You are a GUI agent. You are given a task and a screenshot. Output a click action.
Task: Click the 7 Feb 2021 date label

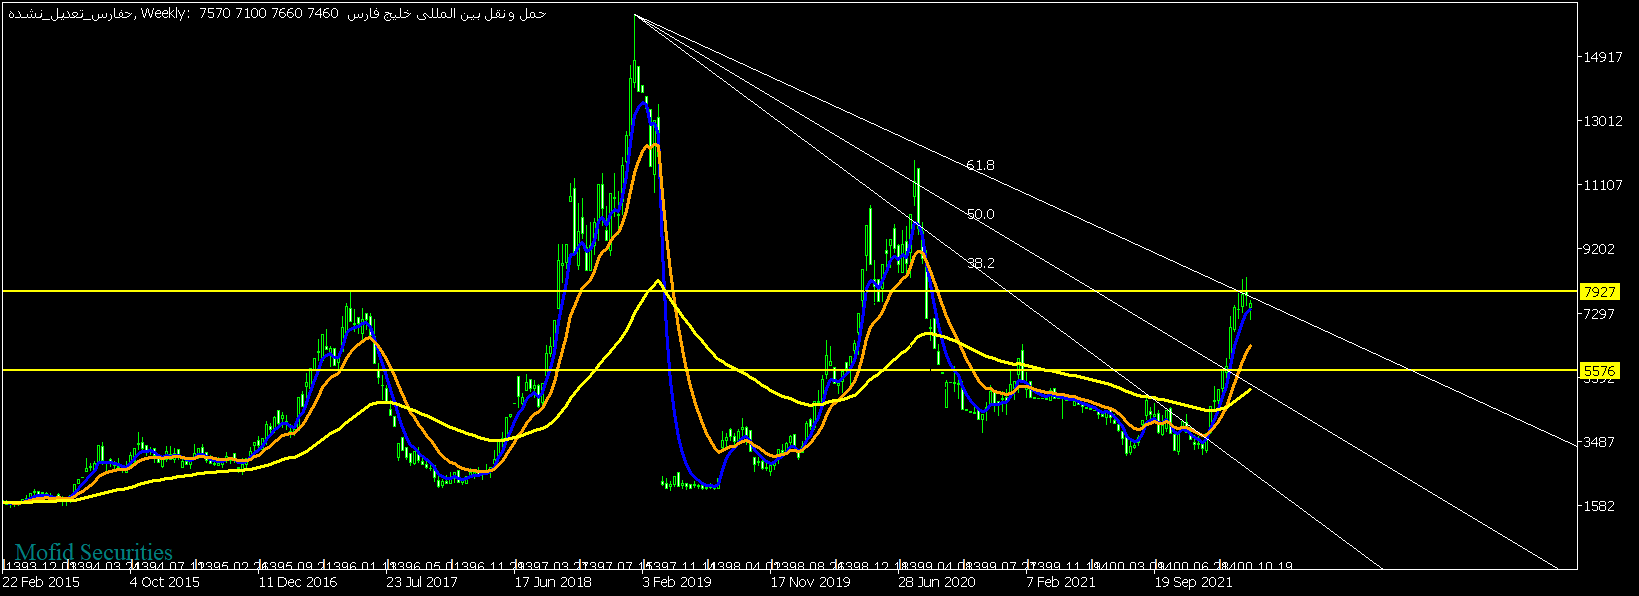(1061, 582)
